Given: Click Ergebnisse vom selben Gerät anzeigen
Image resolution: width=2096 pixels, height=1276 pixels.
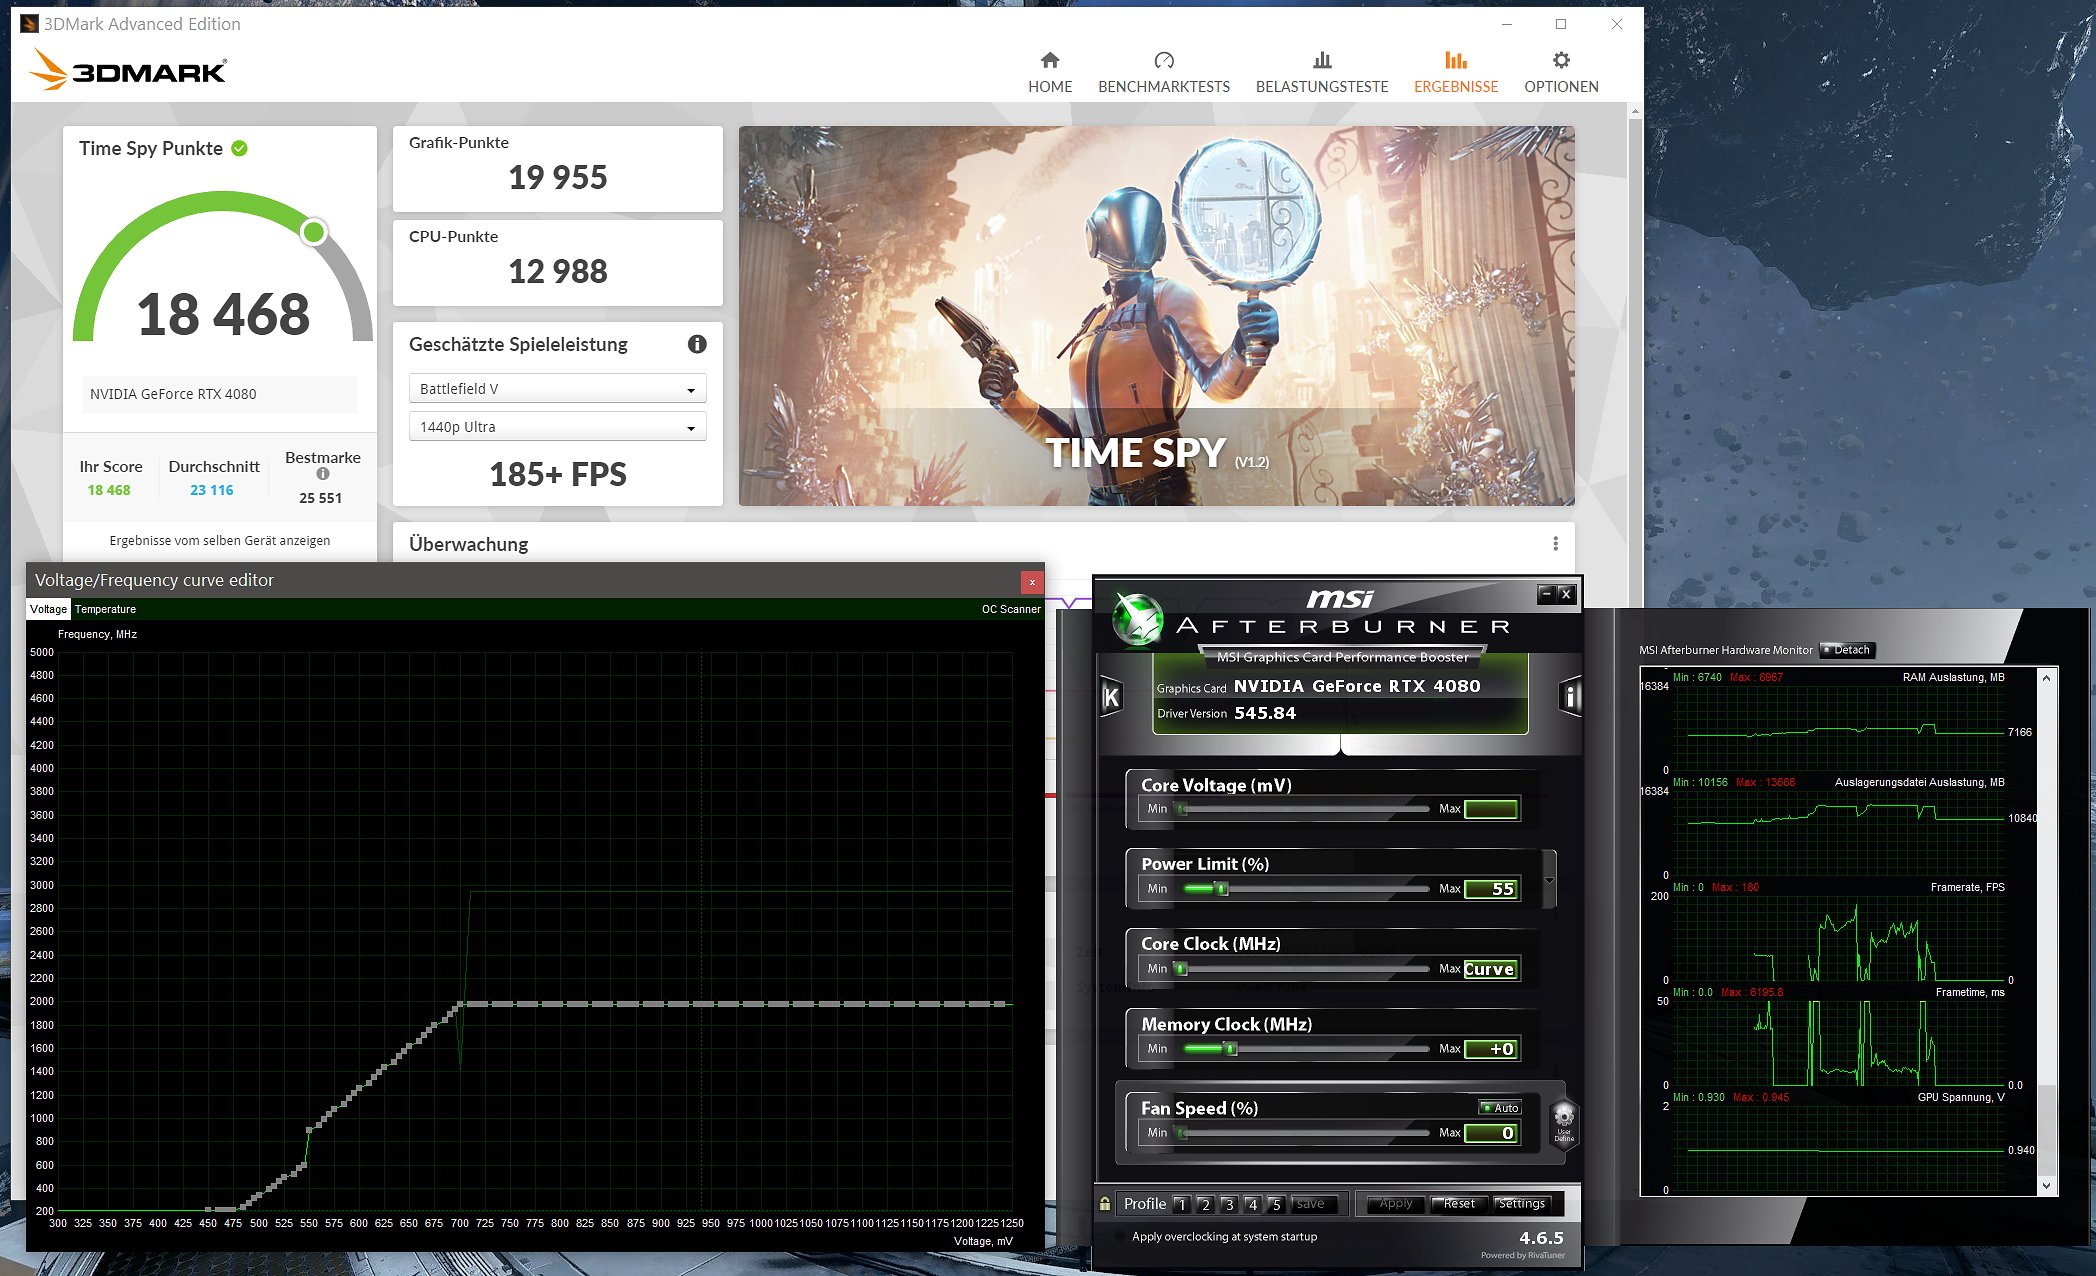Looking at the screenshot, I should point(219,540).
